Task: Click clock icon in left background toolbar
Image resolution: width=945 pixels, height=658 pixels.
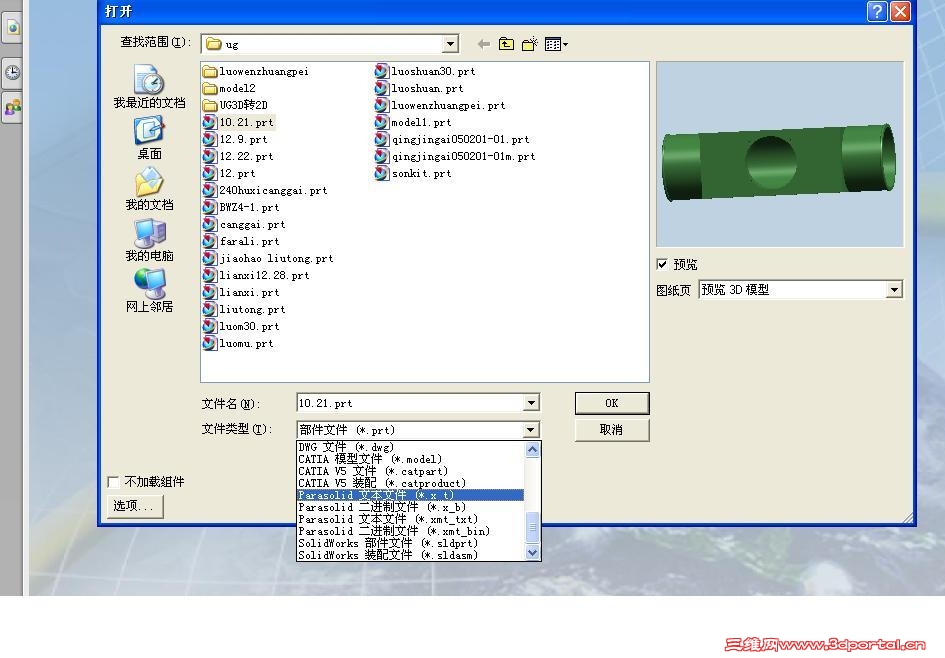Action: click(13, 73)
